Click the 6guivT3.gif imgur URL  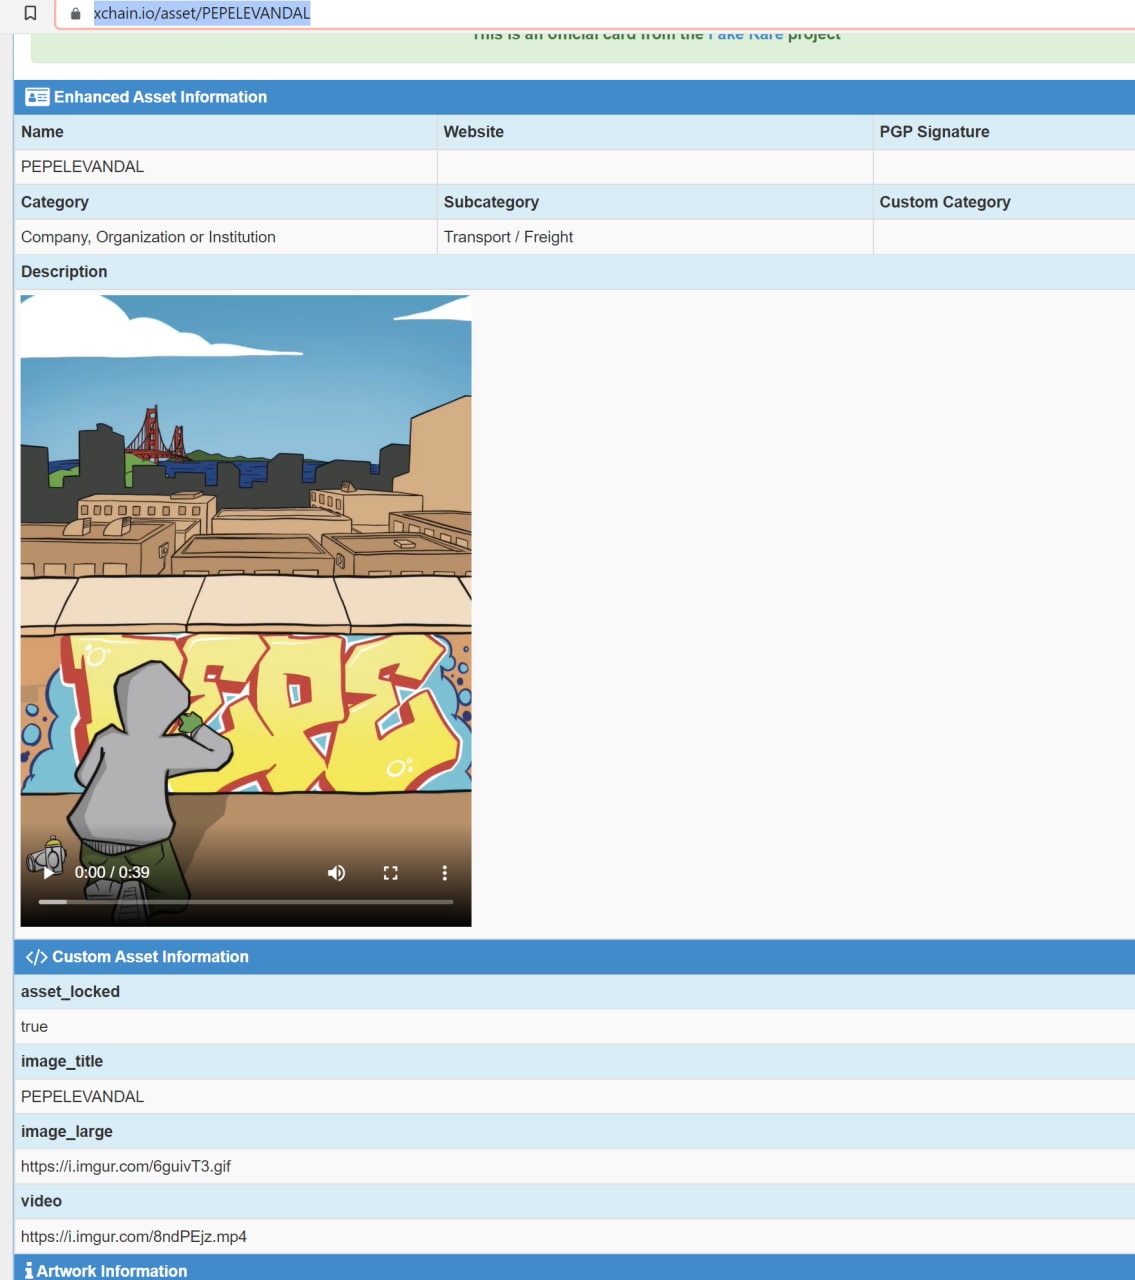[126, 1167]
